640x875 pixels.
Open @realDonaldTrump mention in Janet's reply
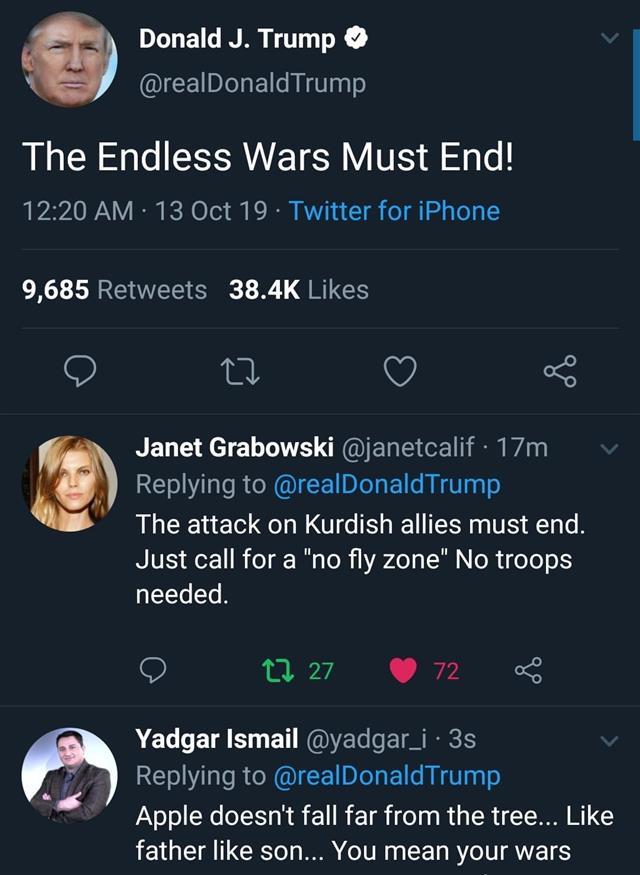[x=386, y=484]
